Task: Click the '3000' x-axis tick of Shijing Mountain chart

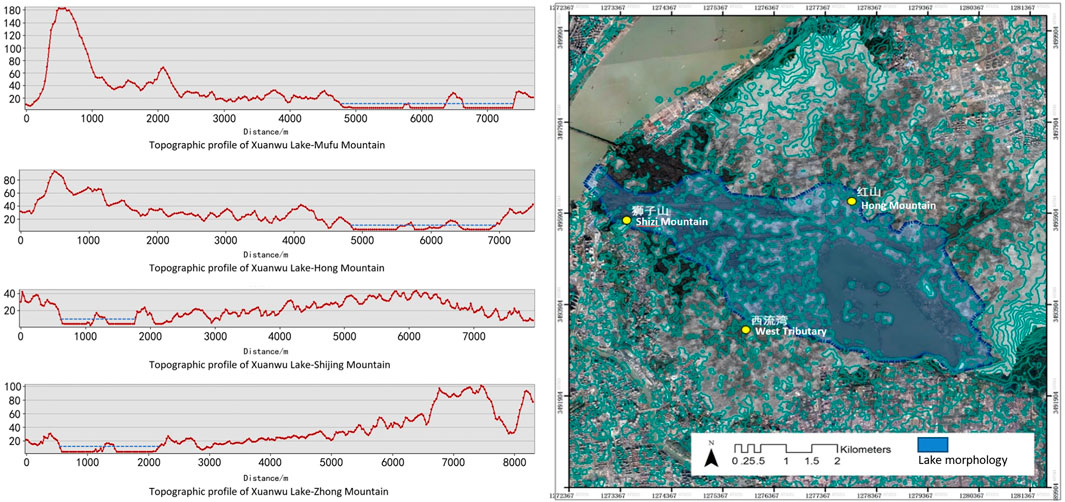Action: (214, 337)
